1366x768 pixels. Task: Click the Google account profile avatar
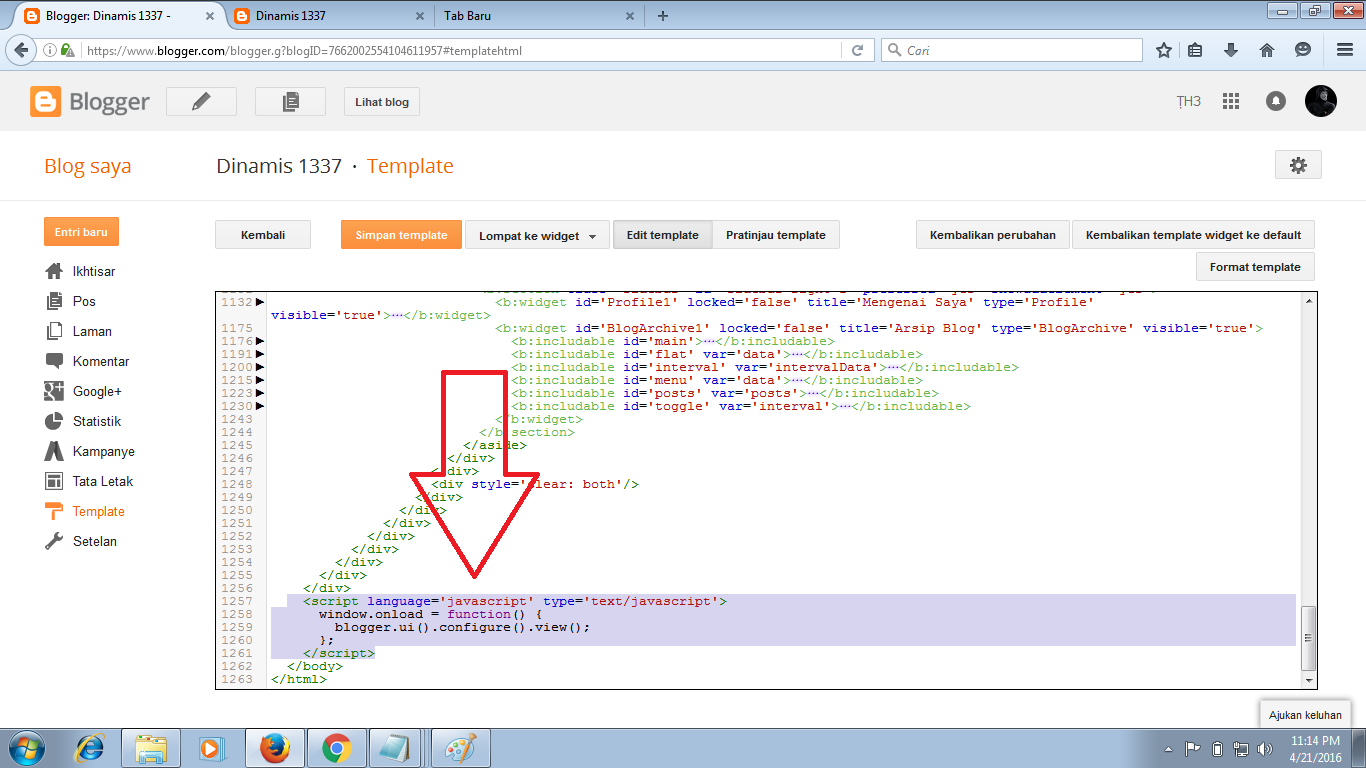tap(1321, 100)
